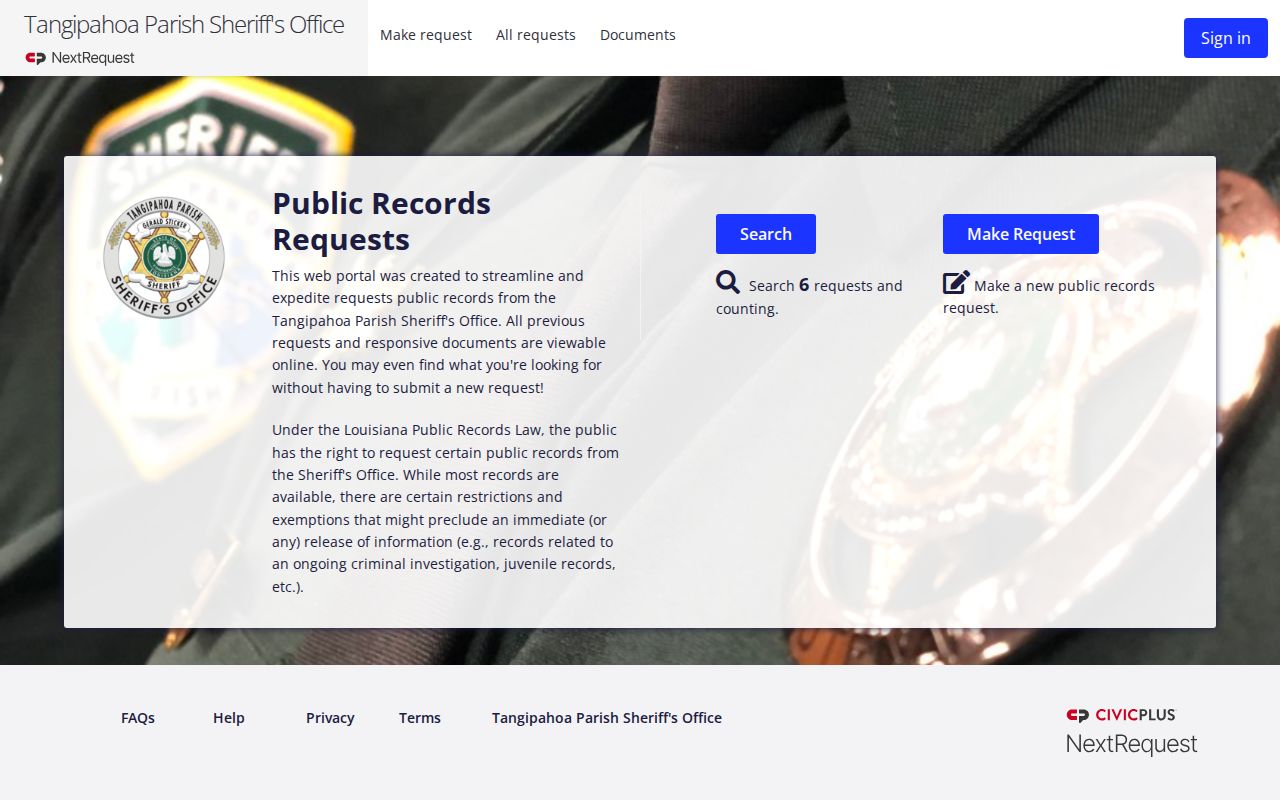The width and height of the screenshot is (1280, 800).
Task: Click the text 'Make a new public records request.'
Action: [x=1049, y=297]
